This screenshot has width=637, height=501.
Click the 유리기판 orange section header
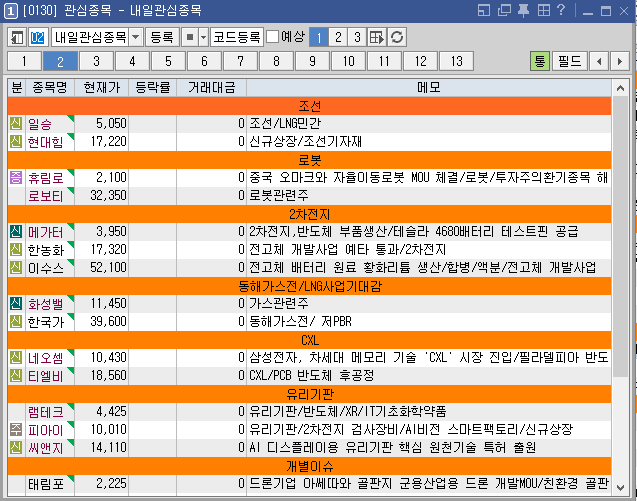pyautogui.click(x=310, y=394)
